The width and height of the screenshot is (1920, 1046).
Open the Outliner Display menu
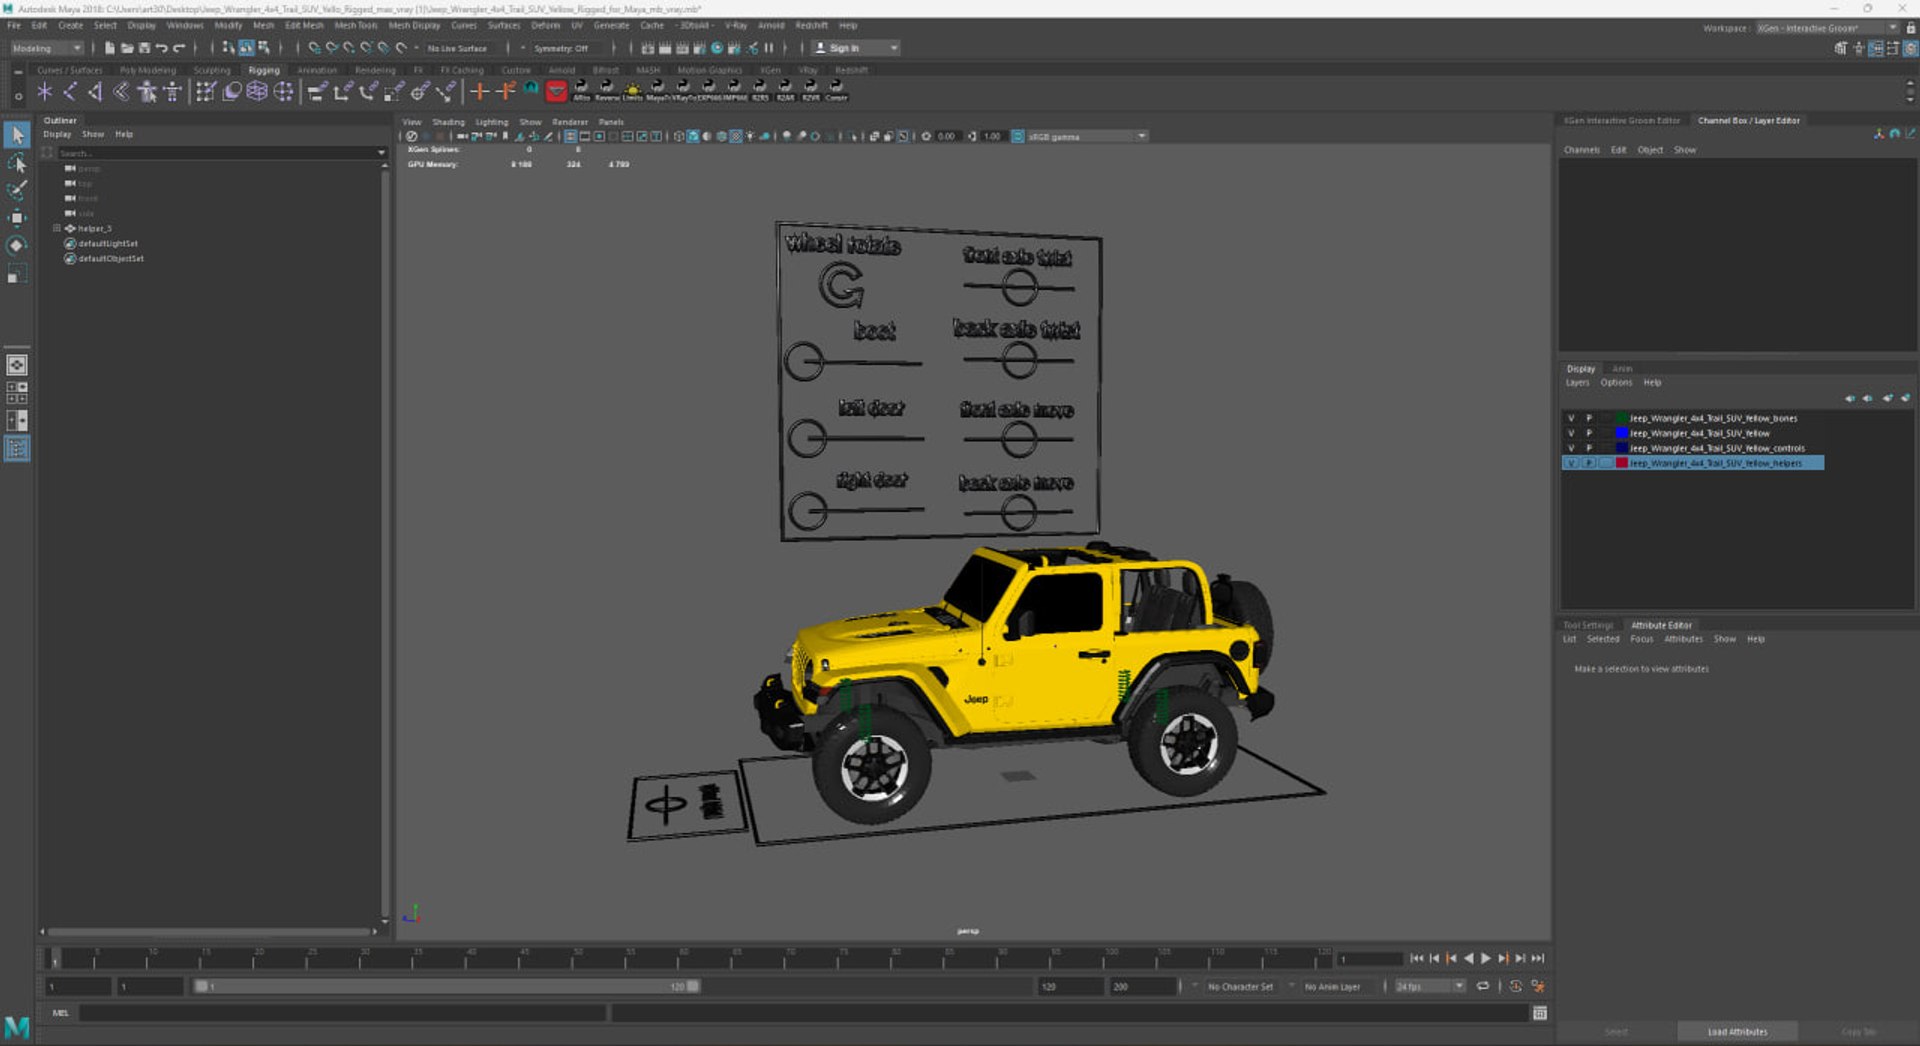pos(57,134)
